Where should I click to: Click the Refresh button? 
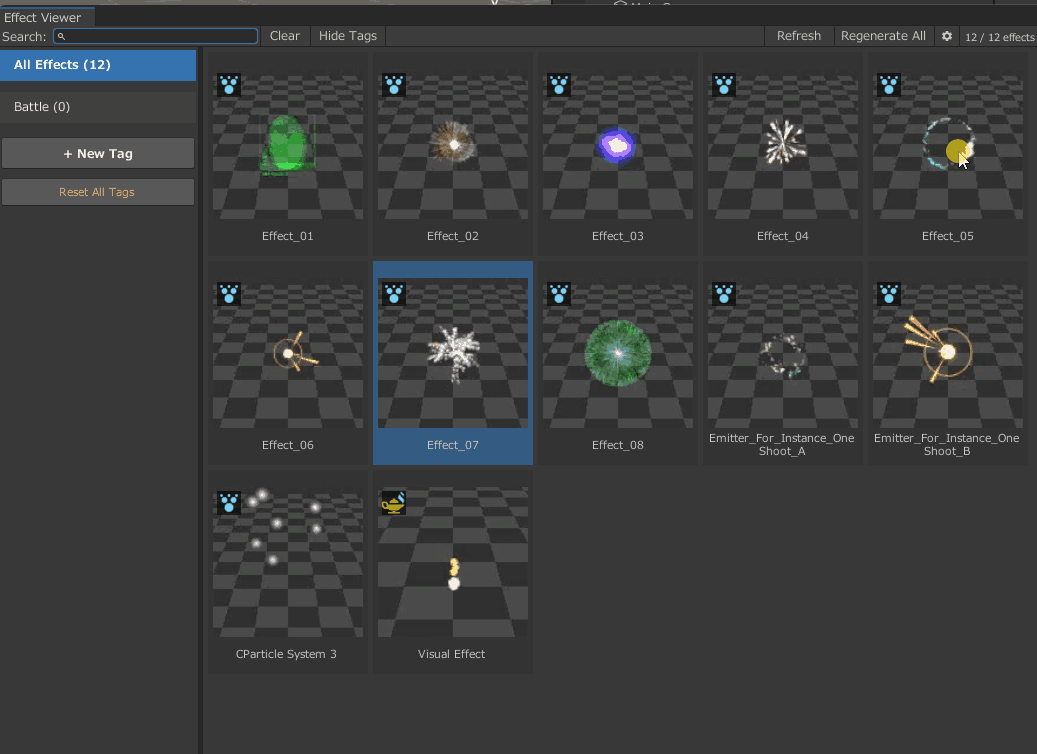point(798,36)
